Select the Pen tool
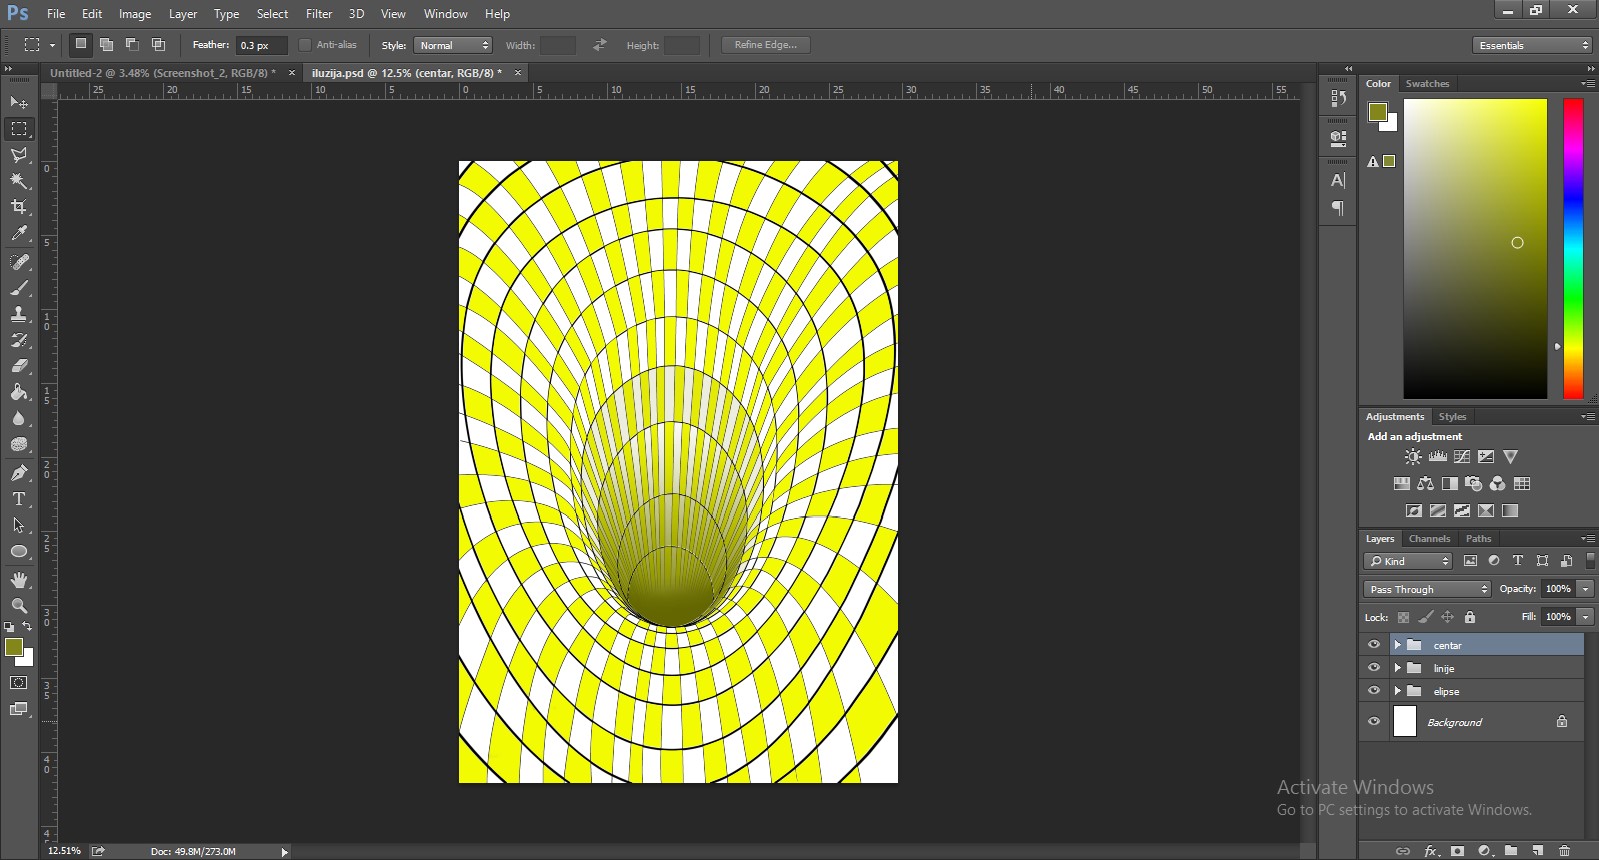Viewport: 1599px width, 860px height. (x=19, y=473)
